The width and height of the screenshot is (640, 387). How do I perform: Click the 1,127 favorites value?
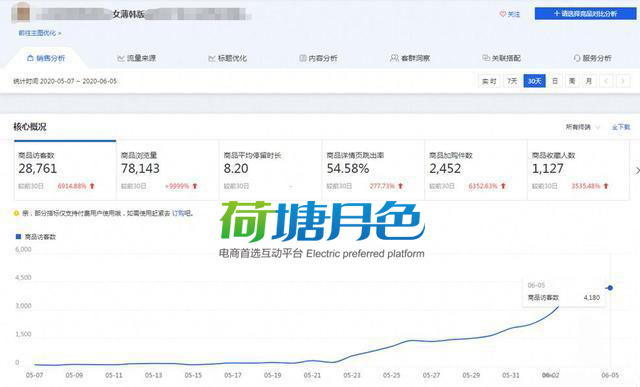(x=548, y=168)
